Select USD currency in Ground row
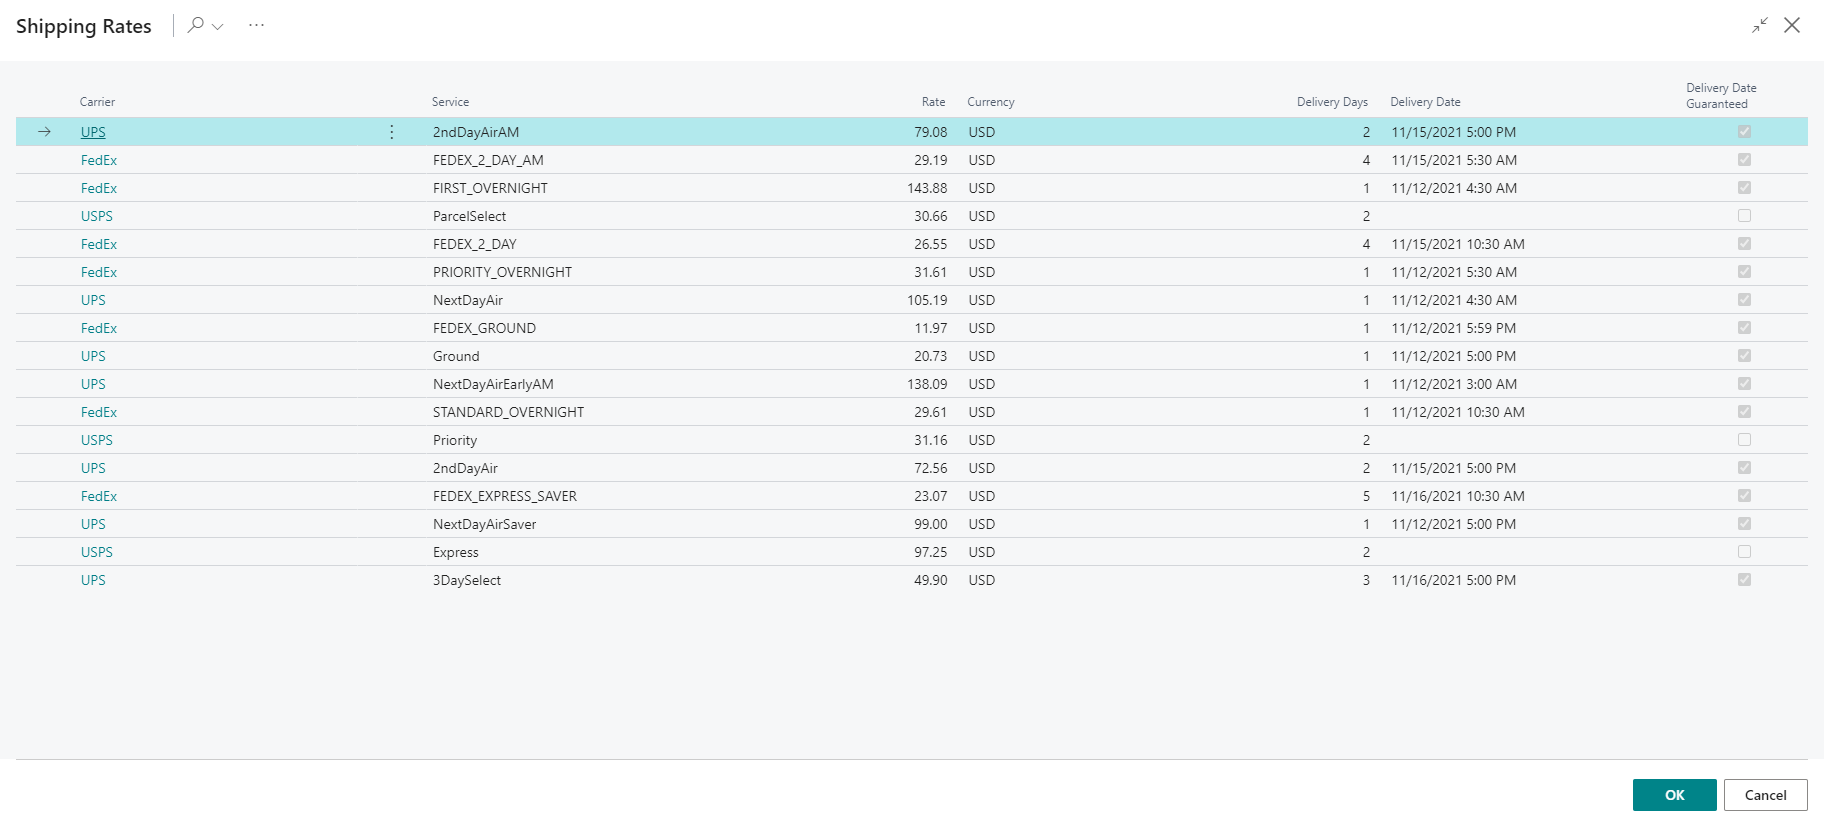This screenshot has height=826, width=1824. (x=982, y=356)
